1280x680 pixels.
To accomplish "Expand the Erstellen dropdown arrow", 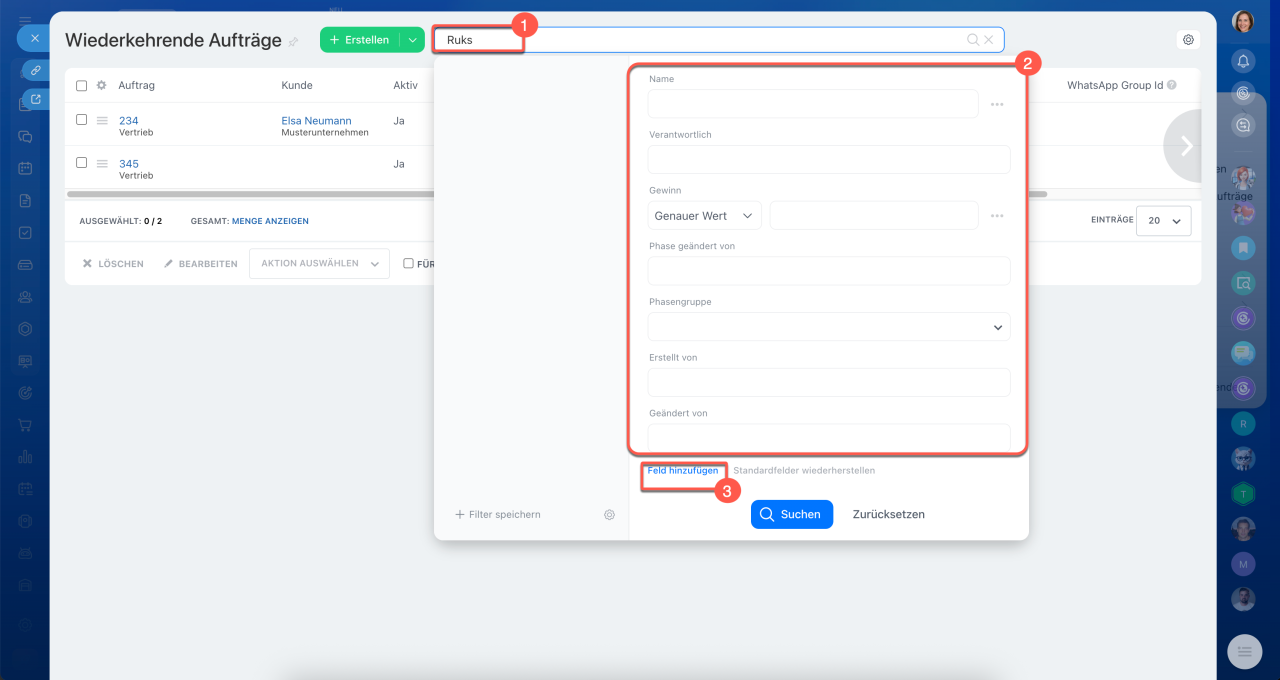I will click(412, 40).
